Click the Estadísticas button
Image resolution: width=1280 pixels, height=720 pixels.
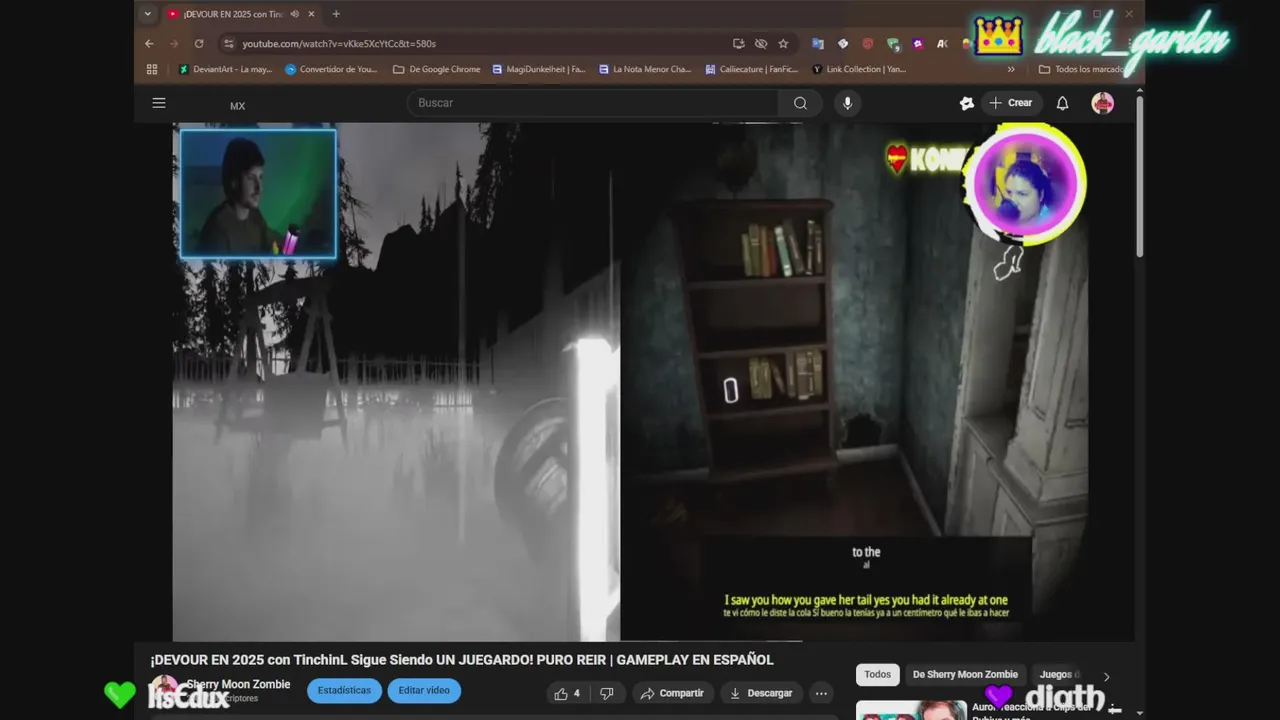(x=344, y=691)
